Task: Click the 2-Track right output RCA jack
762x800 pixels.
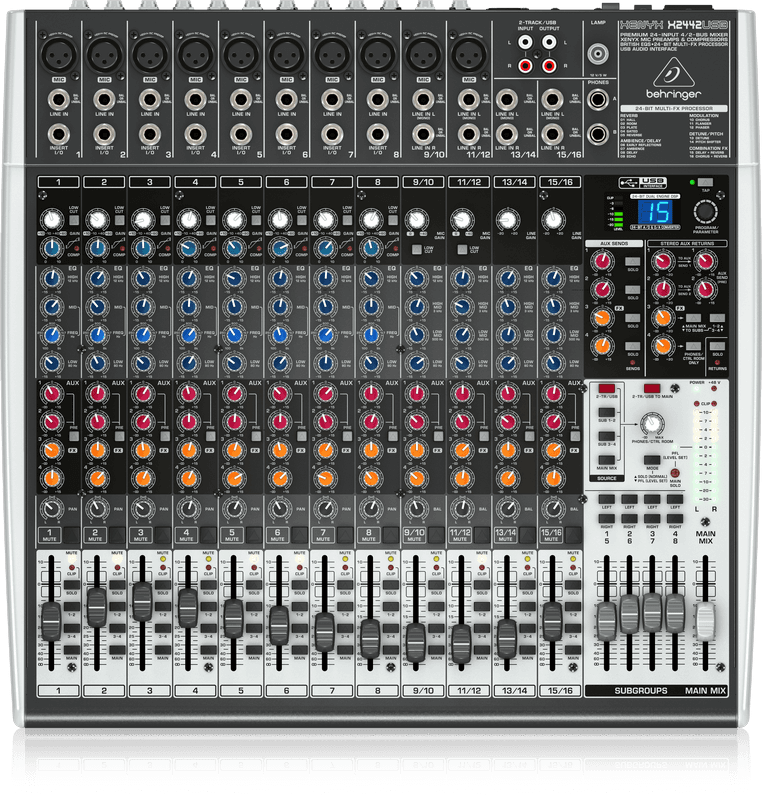Action: [x=549, y=65]
